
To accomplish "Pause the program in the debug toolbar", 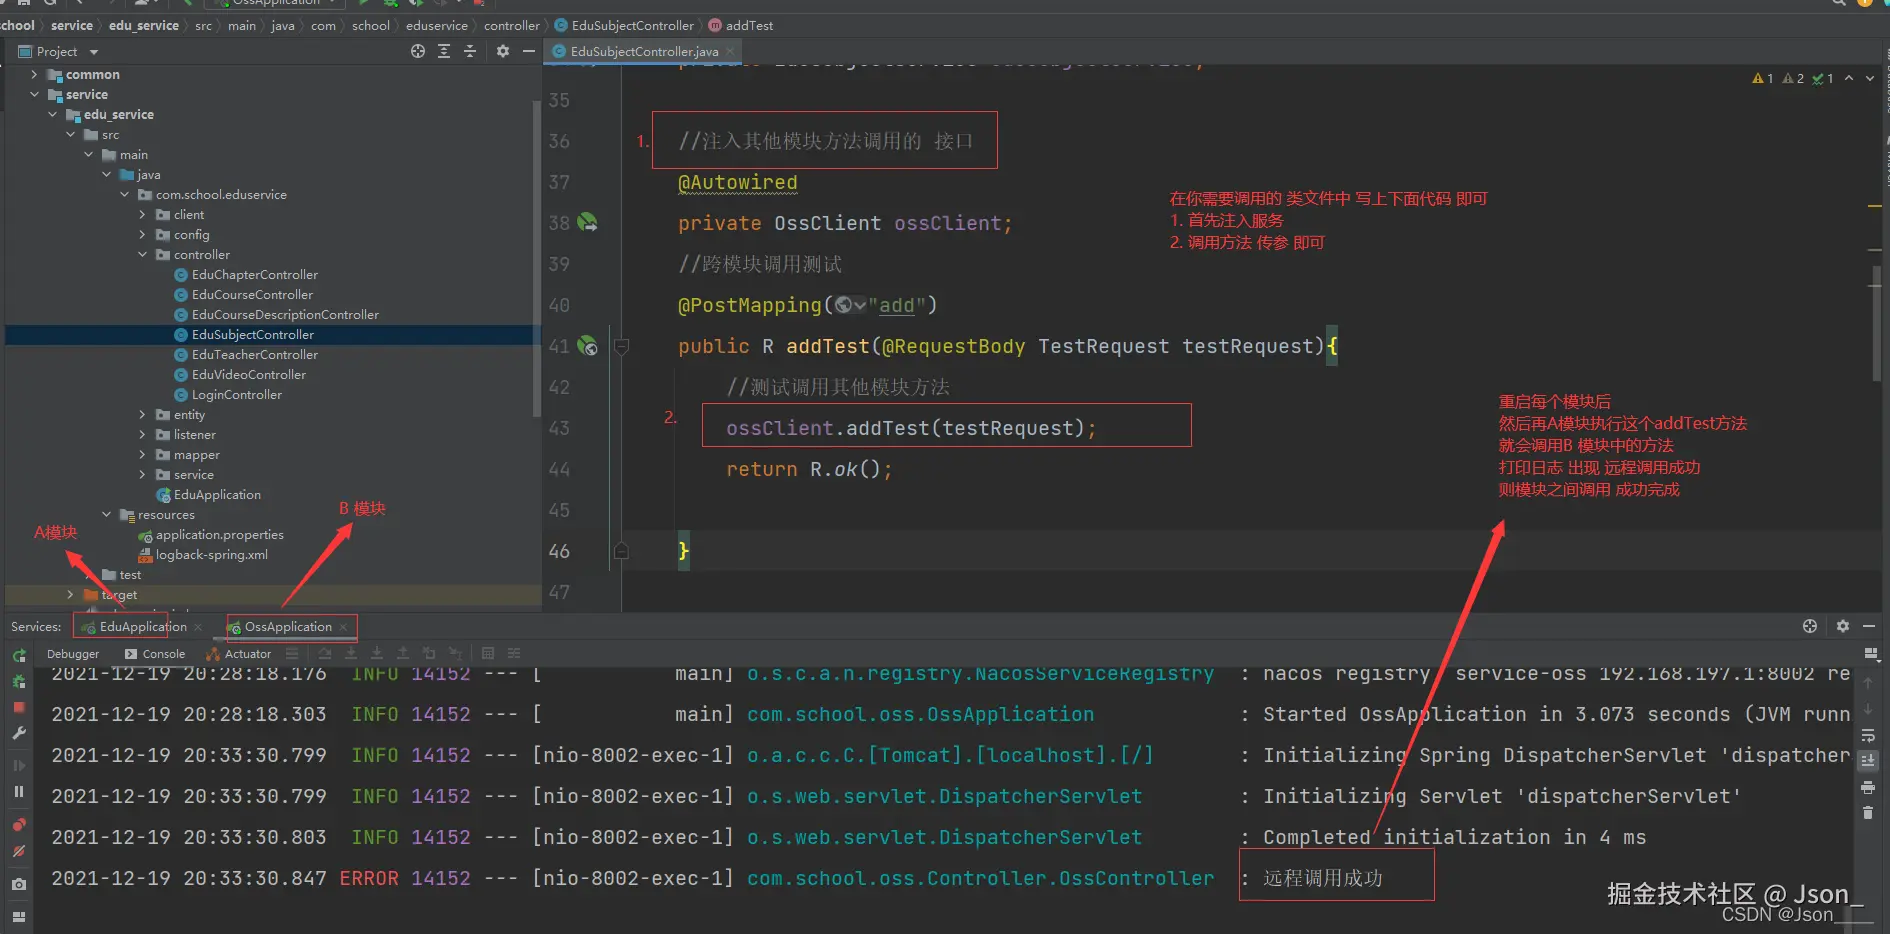I will coord(19,791).
